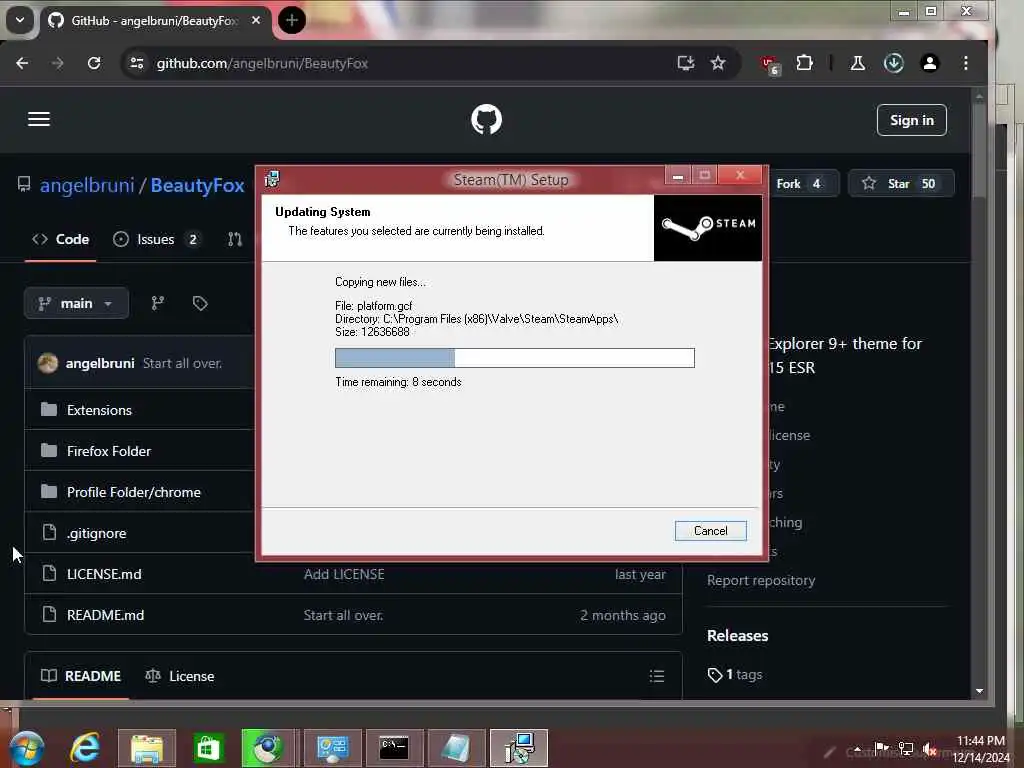Open the Extensions folder
The width and height of the screenshot is (1024, 768).
click(x=99, y=410)
